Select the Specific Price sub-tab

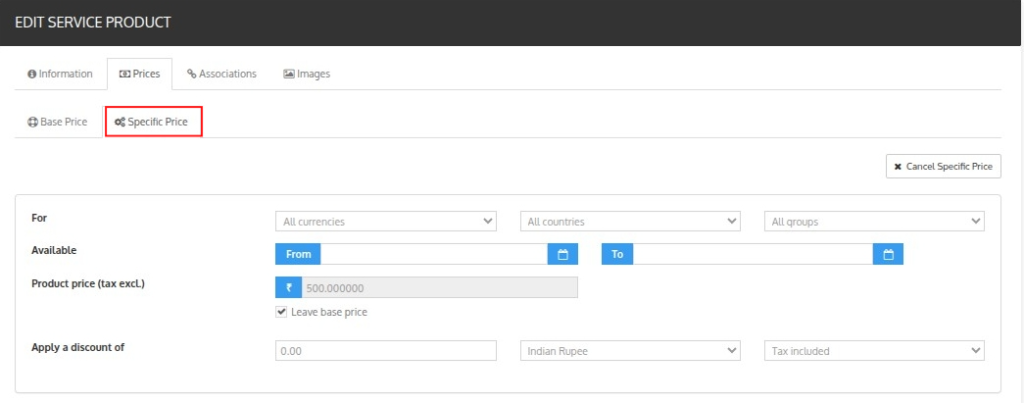(153, 122)
